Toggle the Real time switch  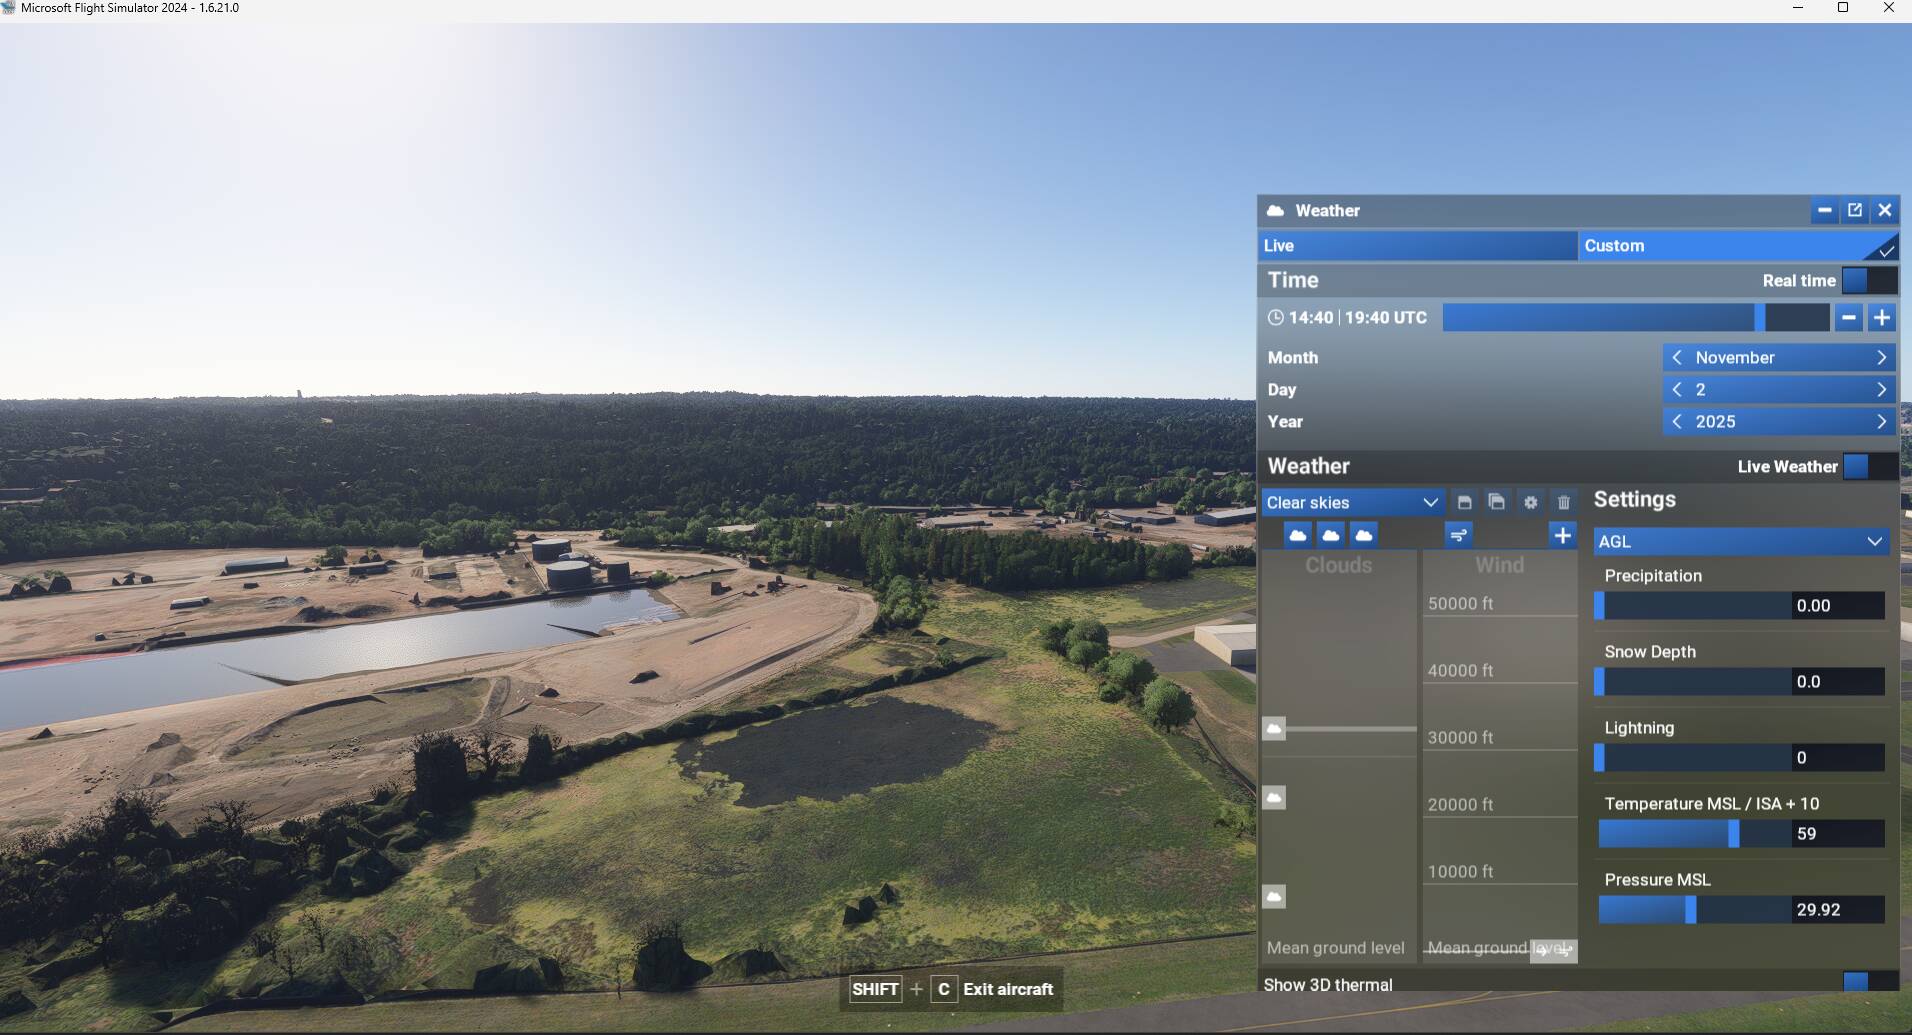point(1868,281)
